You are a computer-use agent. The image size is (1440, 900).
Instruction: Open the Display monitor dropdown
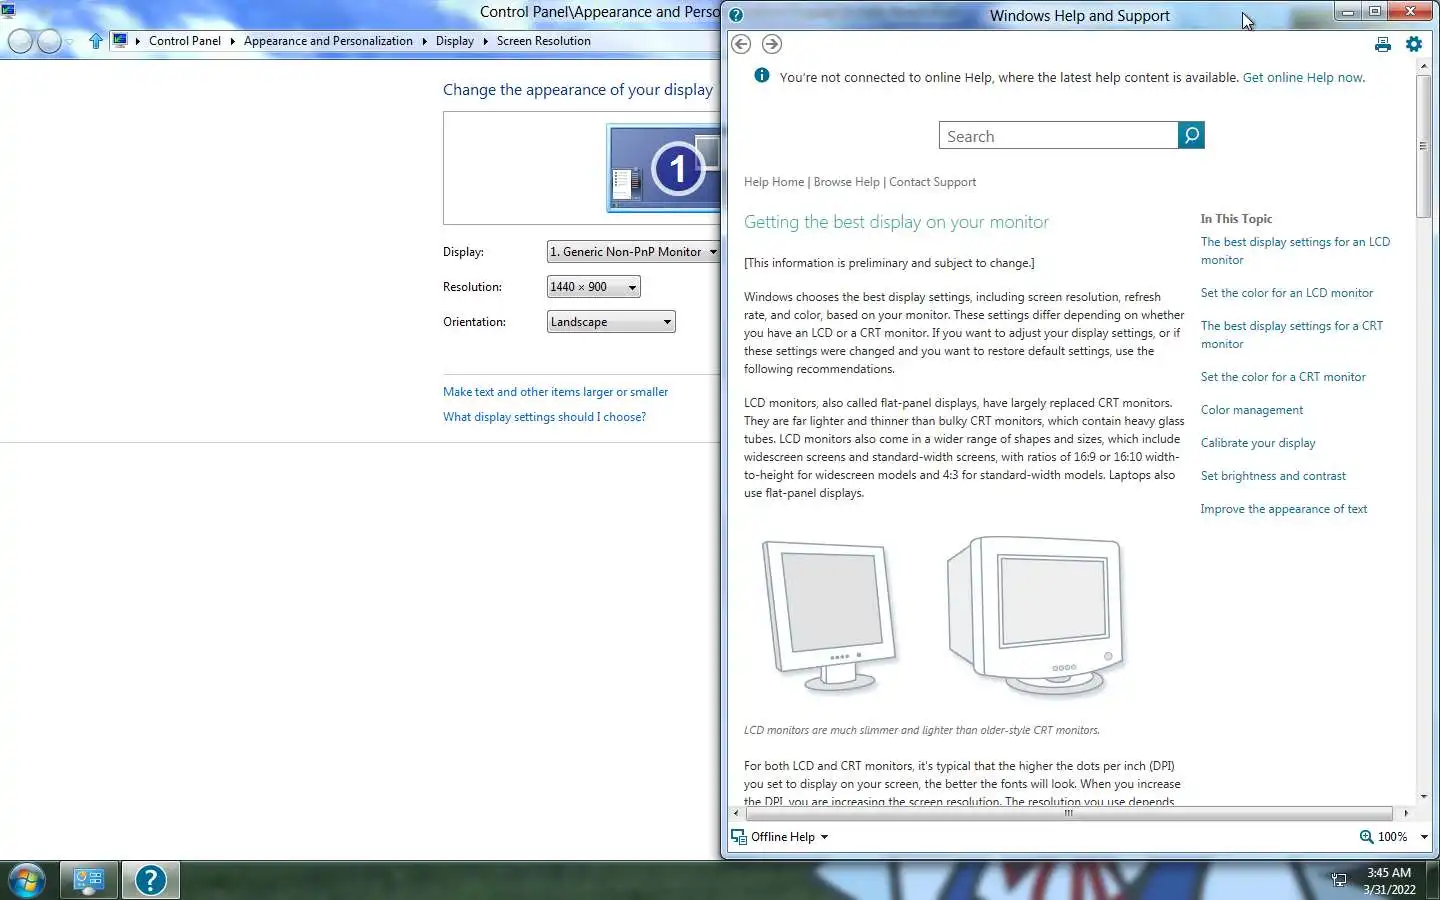[634, 252]
